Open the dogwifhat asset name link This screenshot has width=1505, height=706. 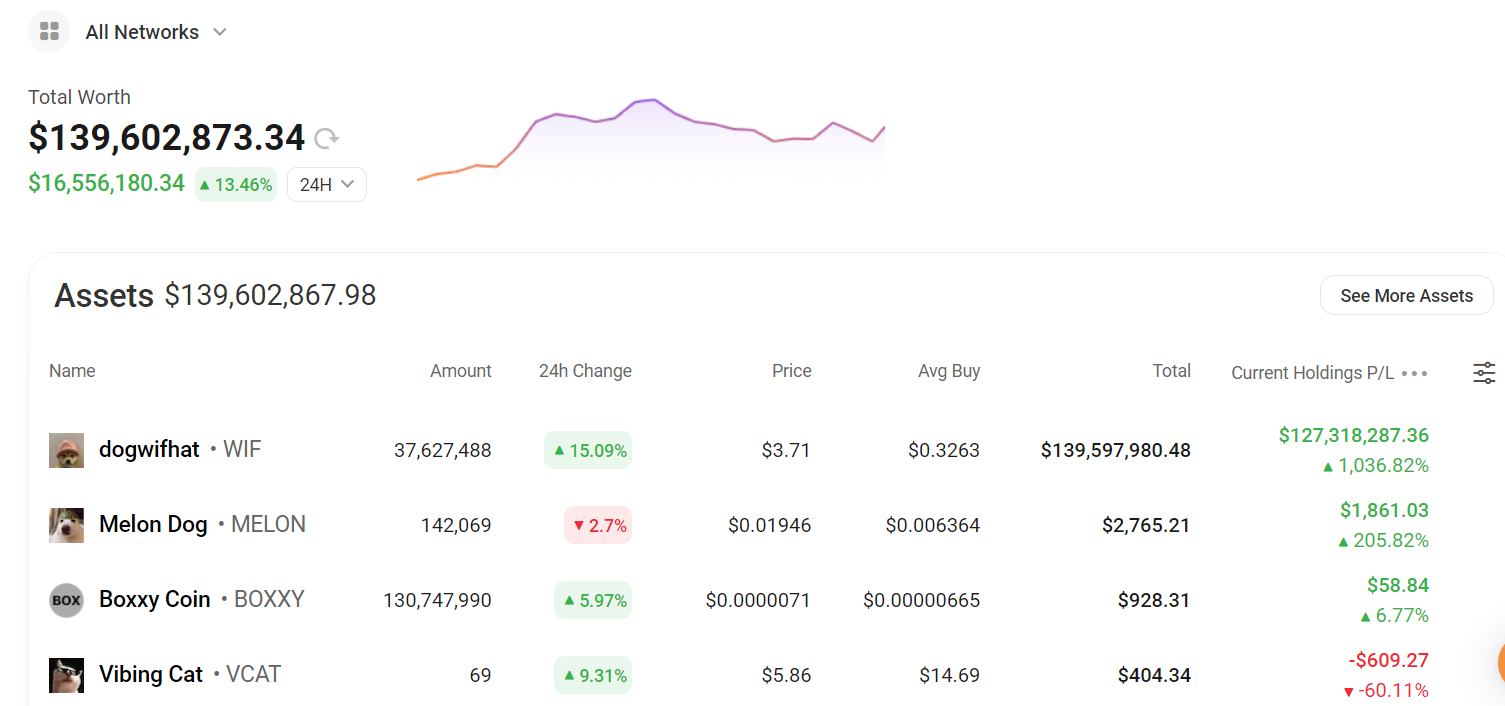point(149,450)
